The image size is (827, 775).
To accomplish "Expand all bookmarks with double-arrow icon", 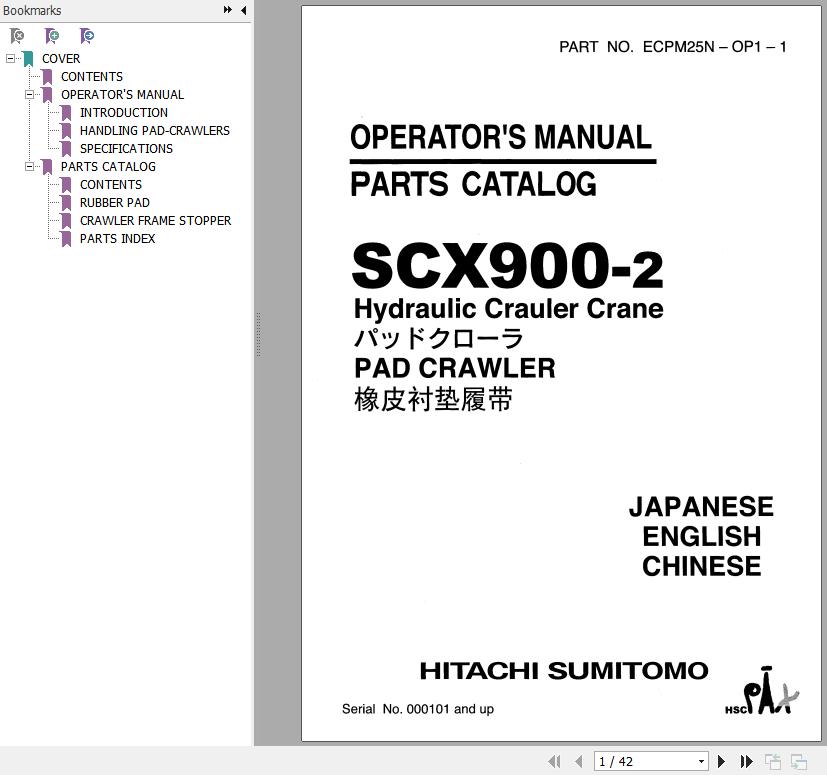I will (228, 9).
